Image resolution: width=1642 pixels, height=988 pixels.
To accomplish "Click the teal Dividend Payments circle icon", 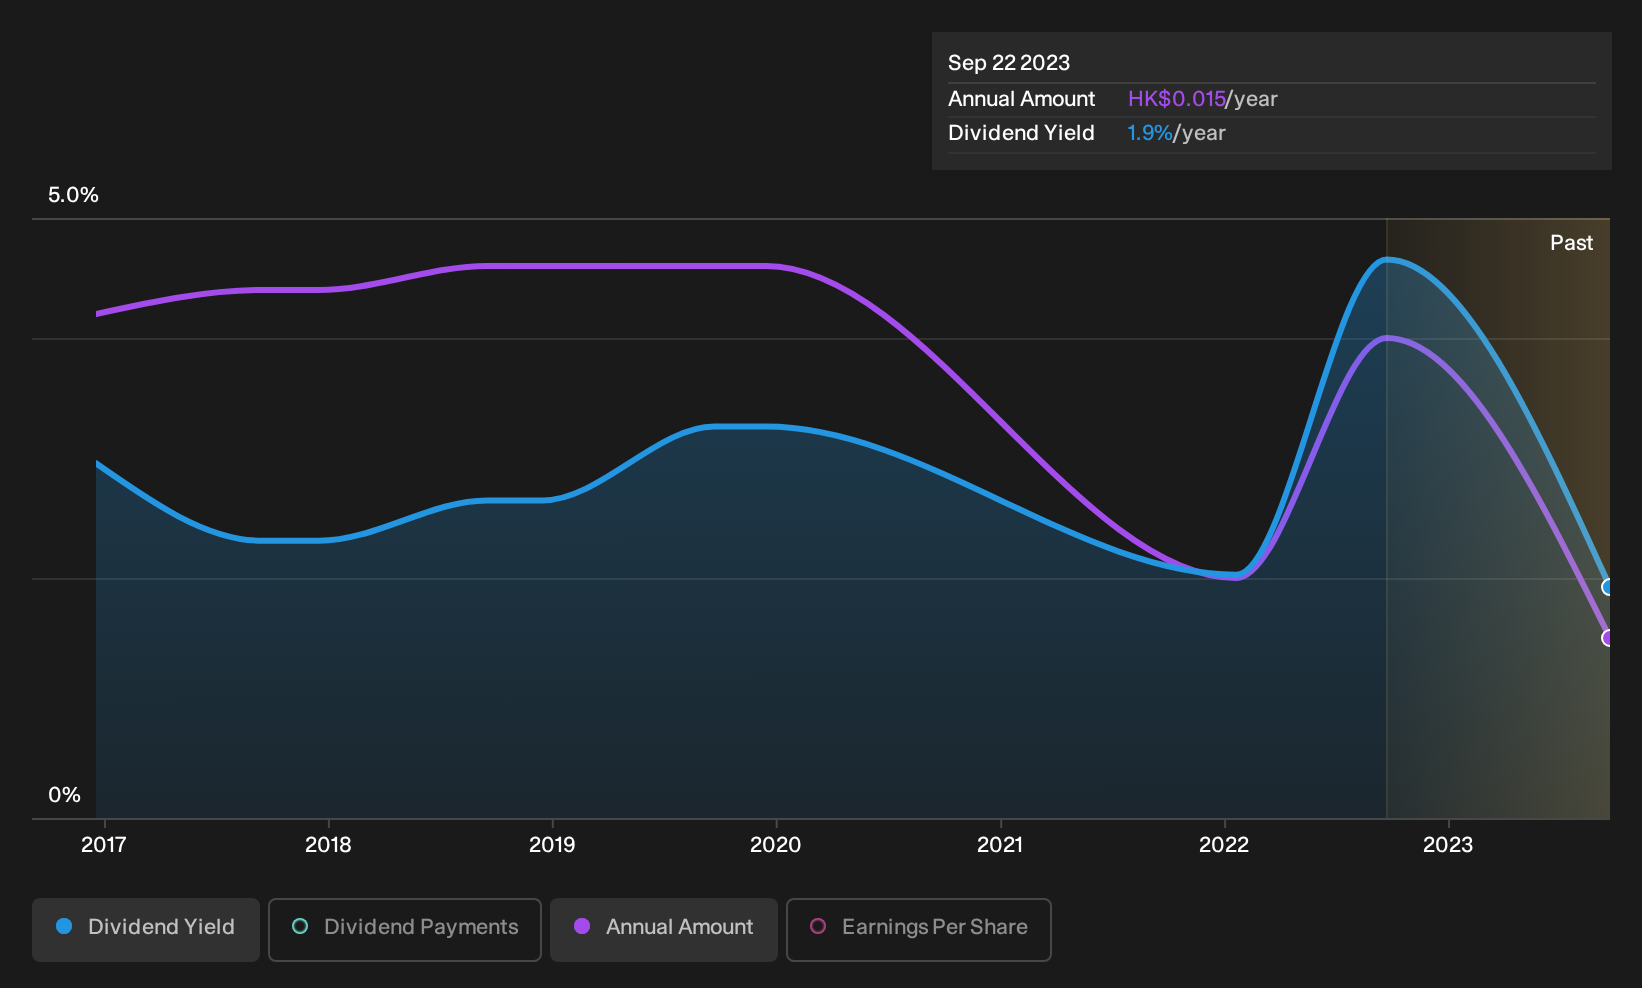I will click(x=300, y=926).
